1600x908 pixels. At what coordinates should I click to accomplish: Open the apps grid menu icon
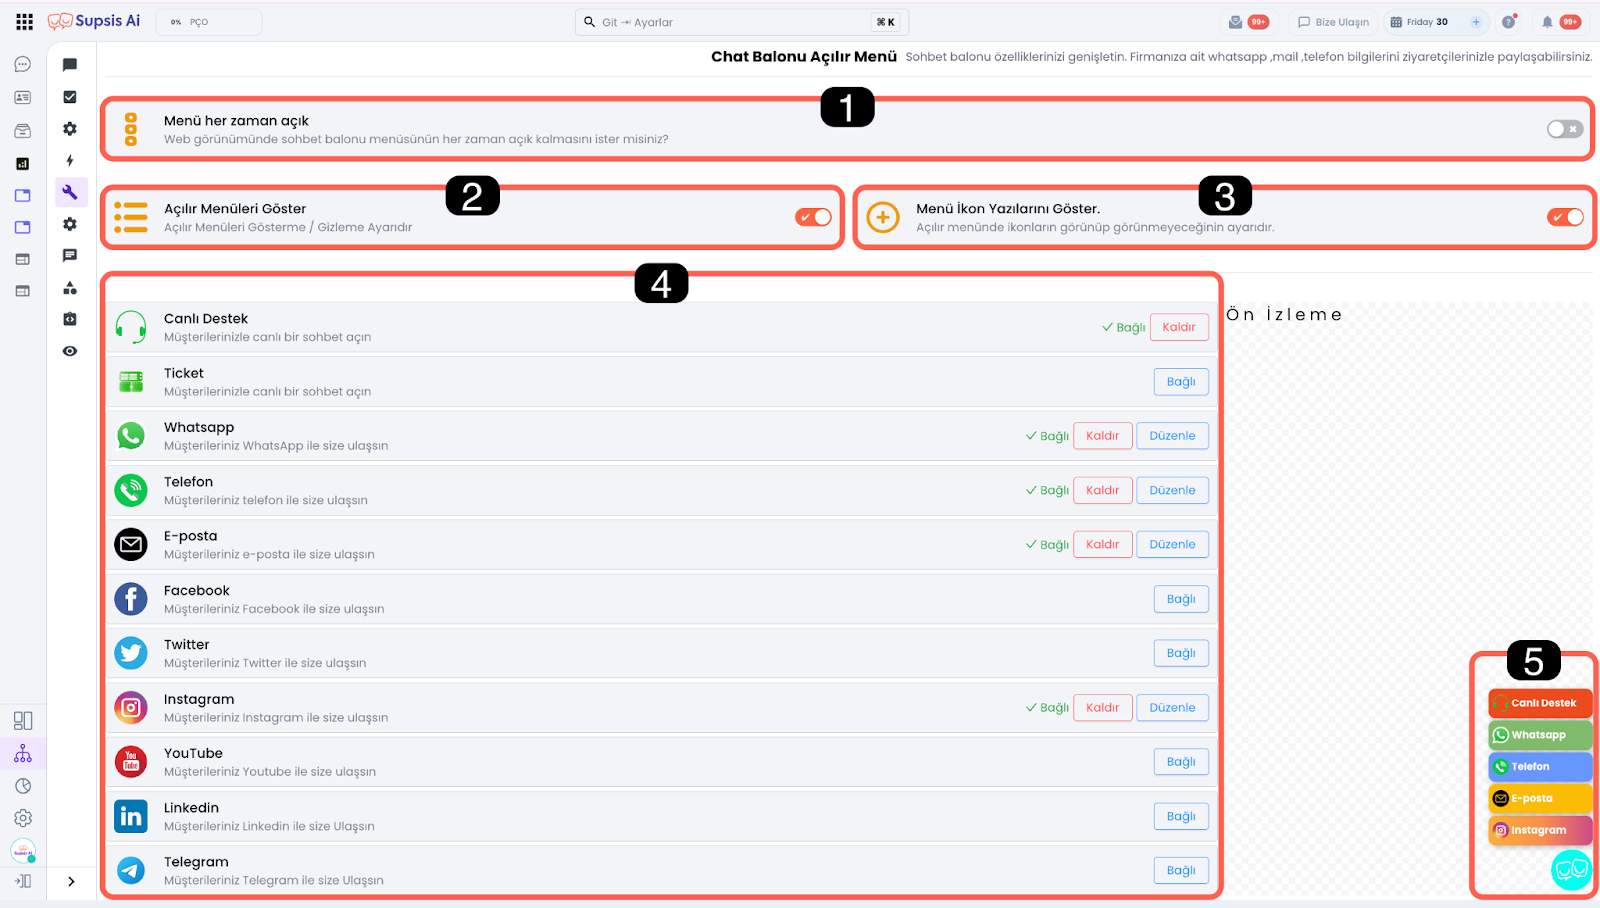24,21
